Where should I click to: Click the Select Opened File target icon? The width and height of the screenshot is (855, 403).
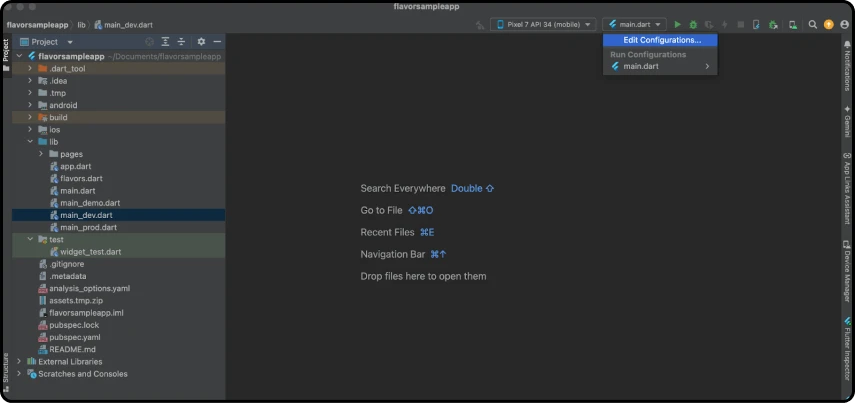149,42
